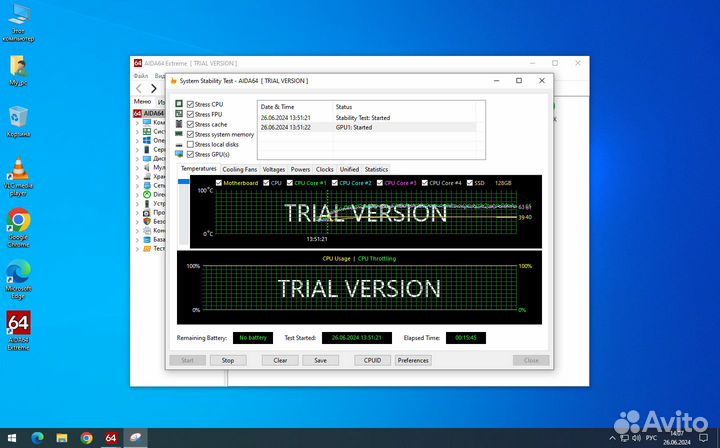The height and width of the screenshot is (448, 720).
Task: Open the Preferences dialog button
Action: tap(413, 360)
